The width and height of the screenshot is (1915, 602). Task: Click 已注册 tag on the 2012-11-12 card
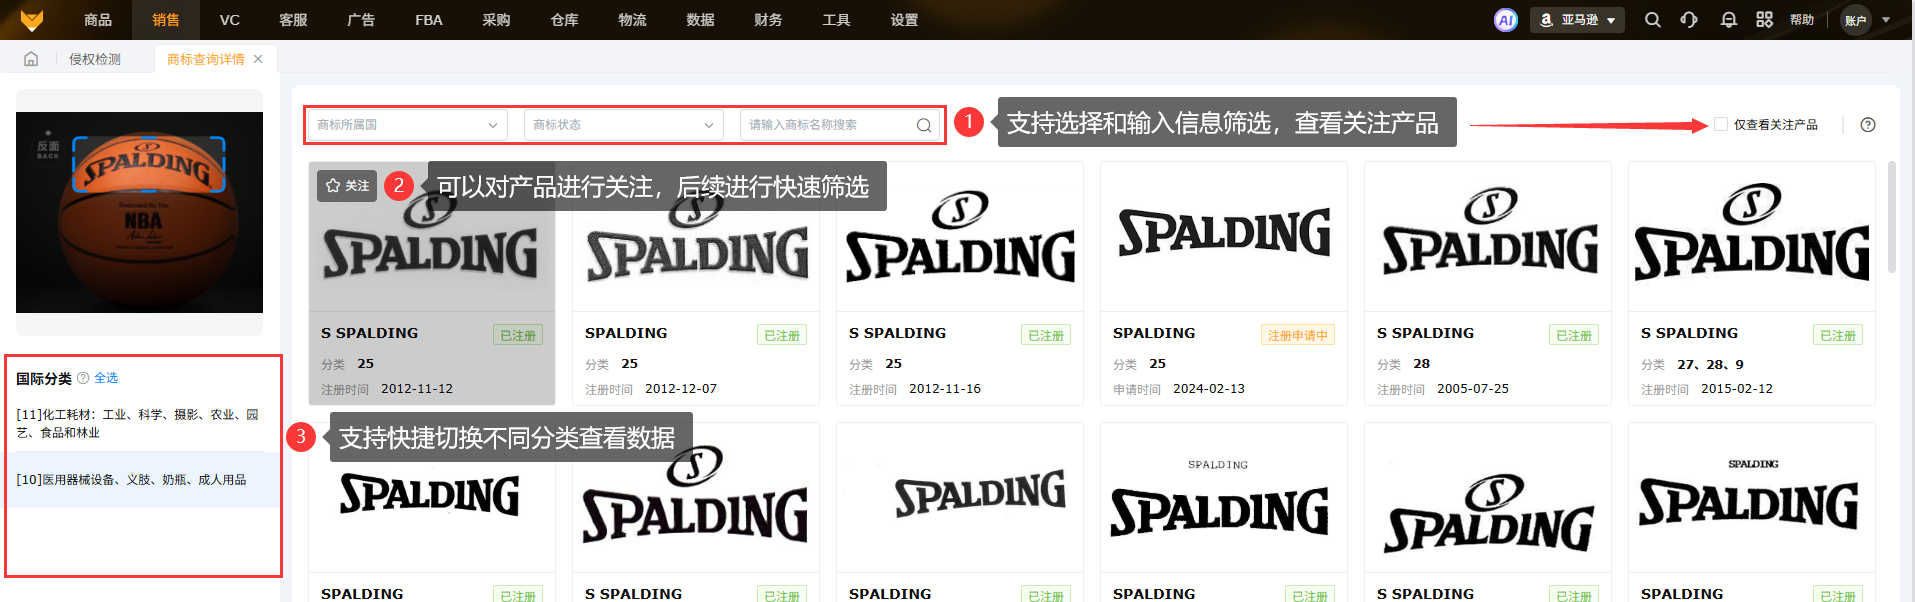(x=518, y=335)
